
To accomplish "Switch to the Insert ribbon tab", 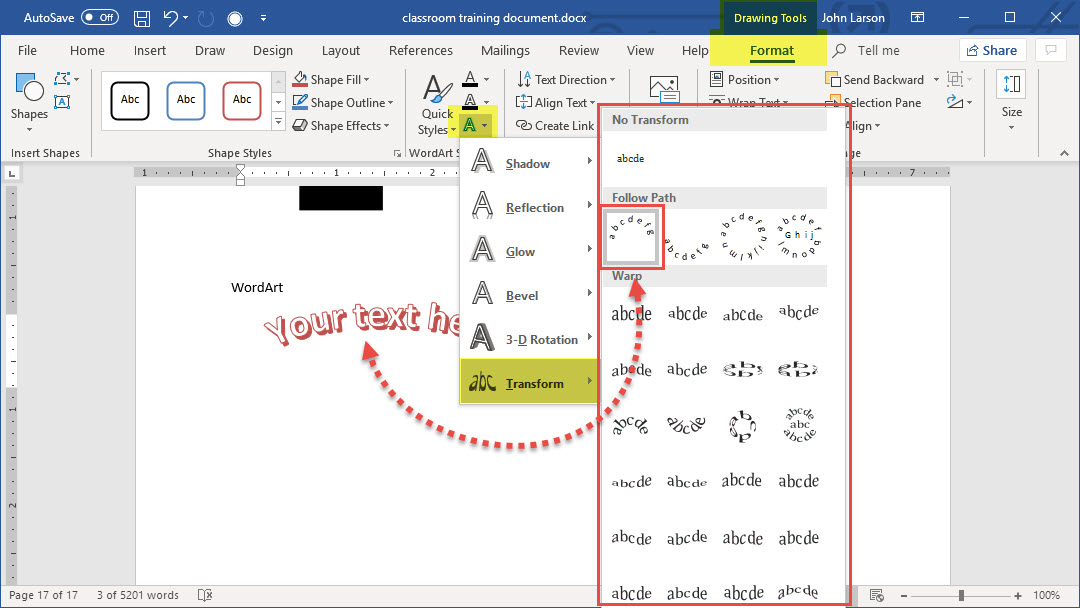I will [x=150, y=51].
